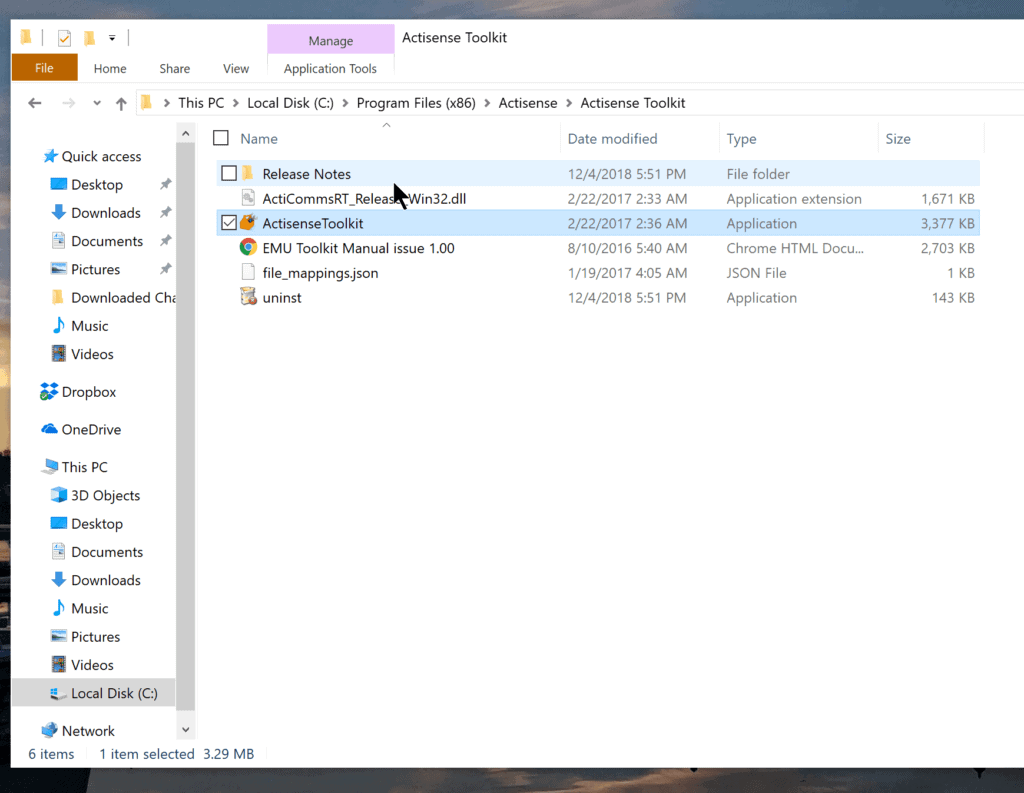
Task: Select the ActisenseToolkit application icon
Action: click(x=248, y=223)
